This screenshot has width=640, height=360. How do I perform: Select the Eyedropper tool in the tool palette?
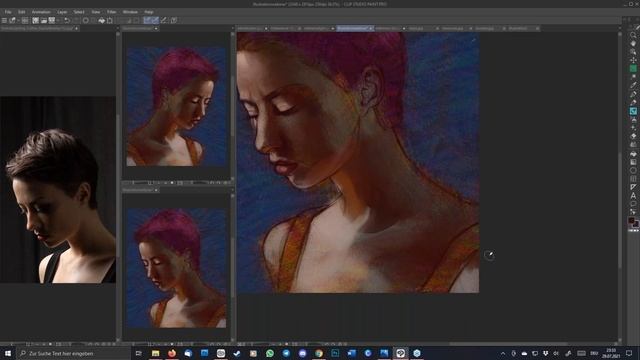[633, 85]
